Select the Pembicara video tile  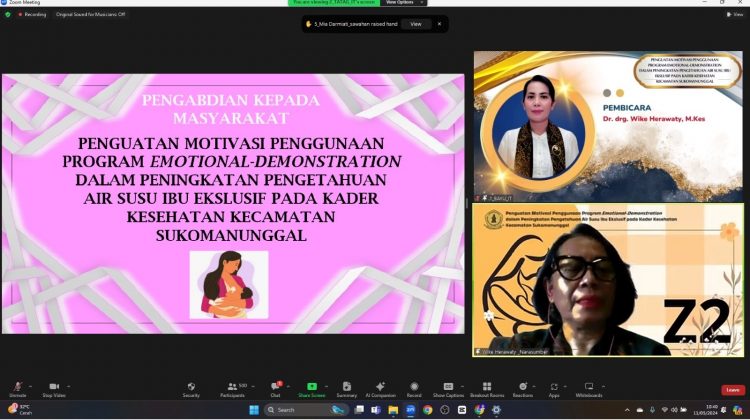click(x=608, y=126)
